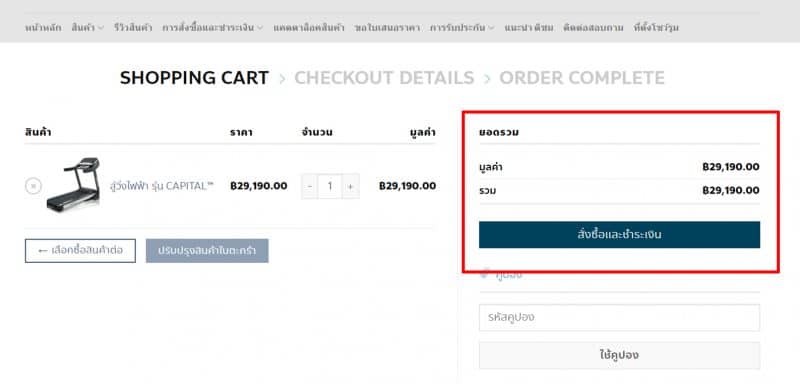Open the ขอใบเสนอราคา quotation page

pos(387,28)
